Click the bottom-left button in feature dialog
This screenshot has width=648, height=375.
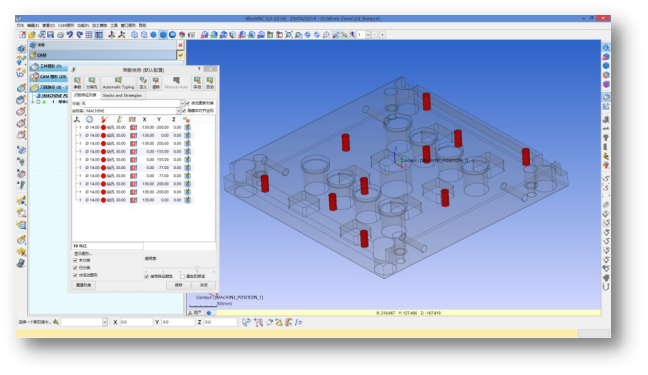point(84,285)
